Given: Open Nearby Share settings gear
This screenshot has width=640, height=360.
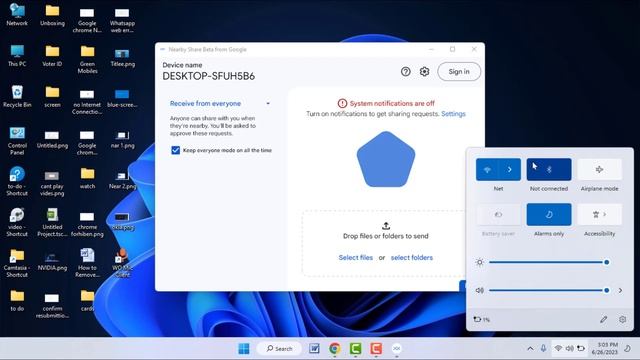Looking at the screenshot, I should coord(424,72).
